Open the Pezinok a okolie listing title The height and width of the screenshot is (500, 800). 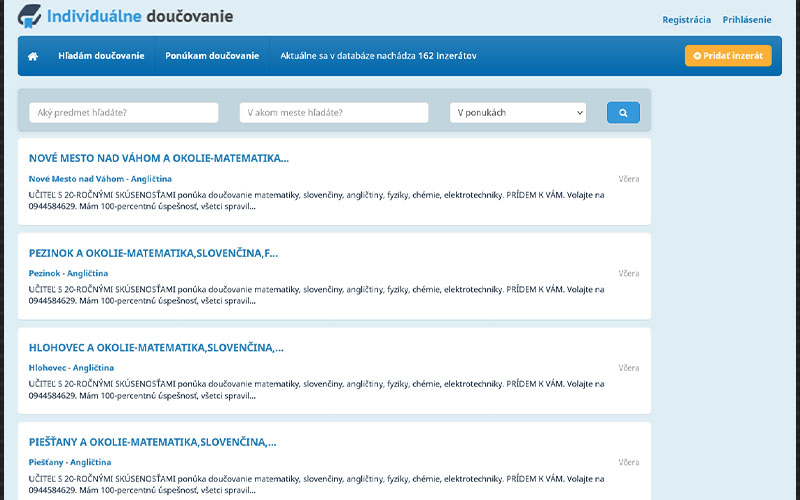click(153, 253)
